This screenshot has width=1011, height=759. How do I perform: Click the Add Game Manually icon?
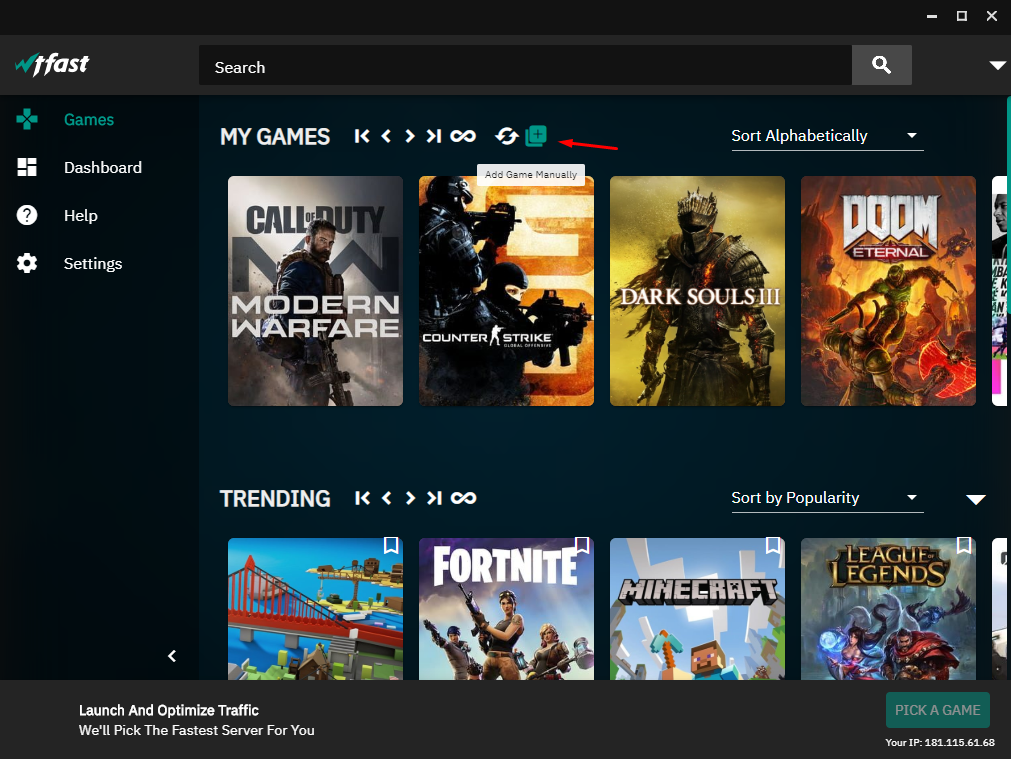point(537,135)
